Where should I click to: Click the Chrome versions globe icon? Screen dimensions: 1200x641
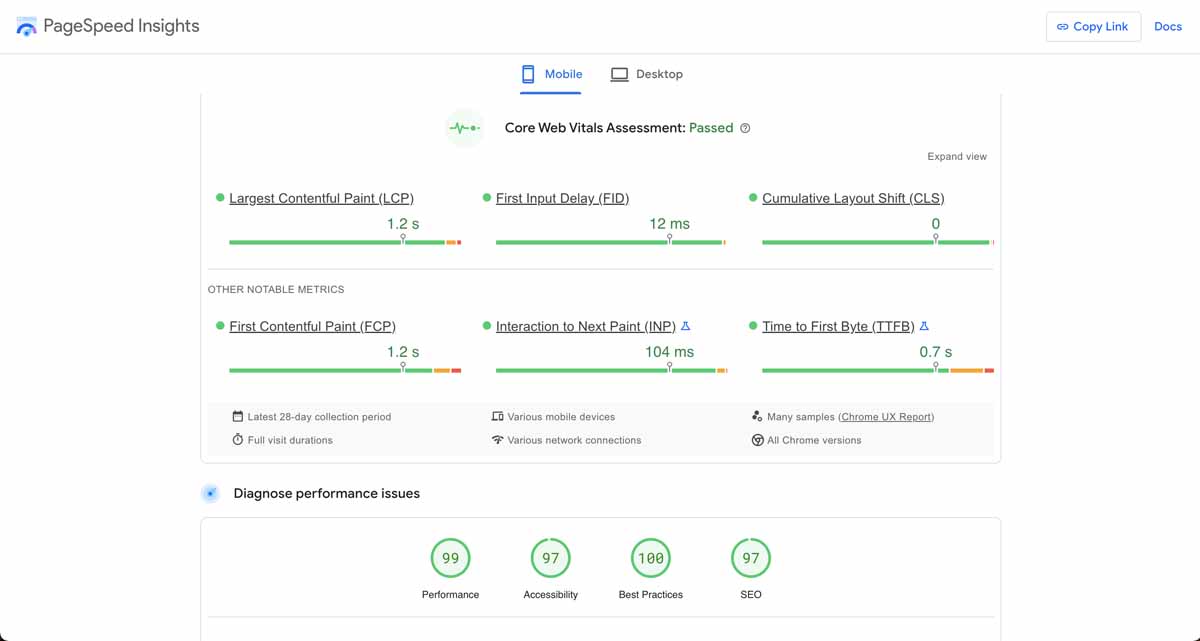tap(758, 440)
